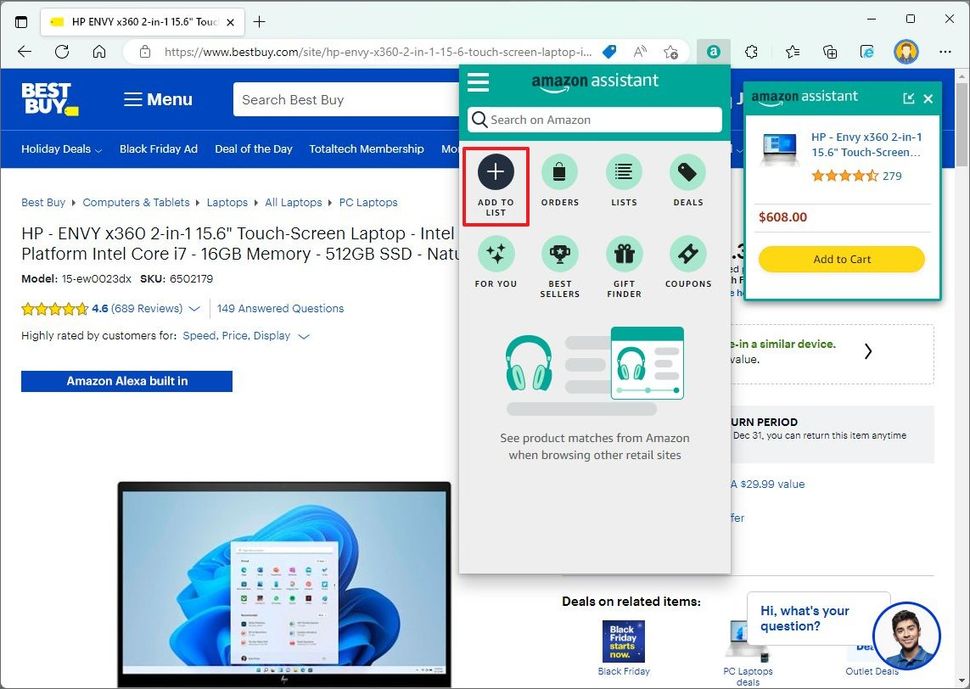Select the Deal of the Day menu item
970x689 pixels.
pyautogui.click(x=254, y=148)
